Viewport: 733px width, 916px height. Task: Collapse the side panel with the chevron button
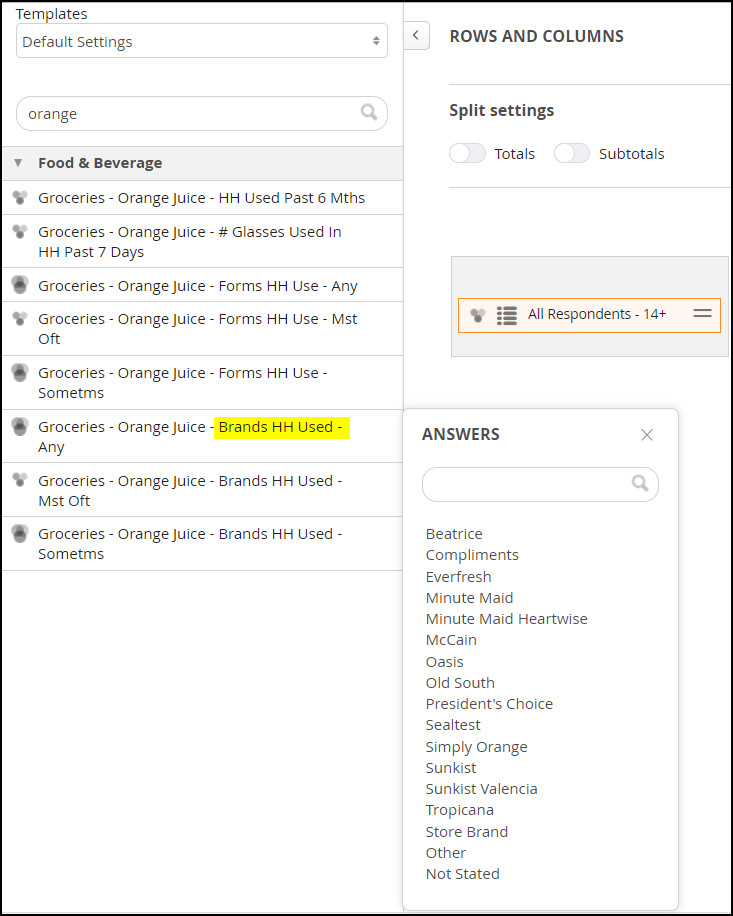(x=416, y=36)
